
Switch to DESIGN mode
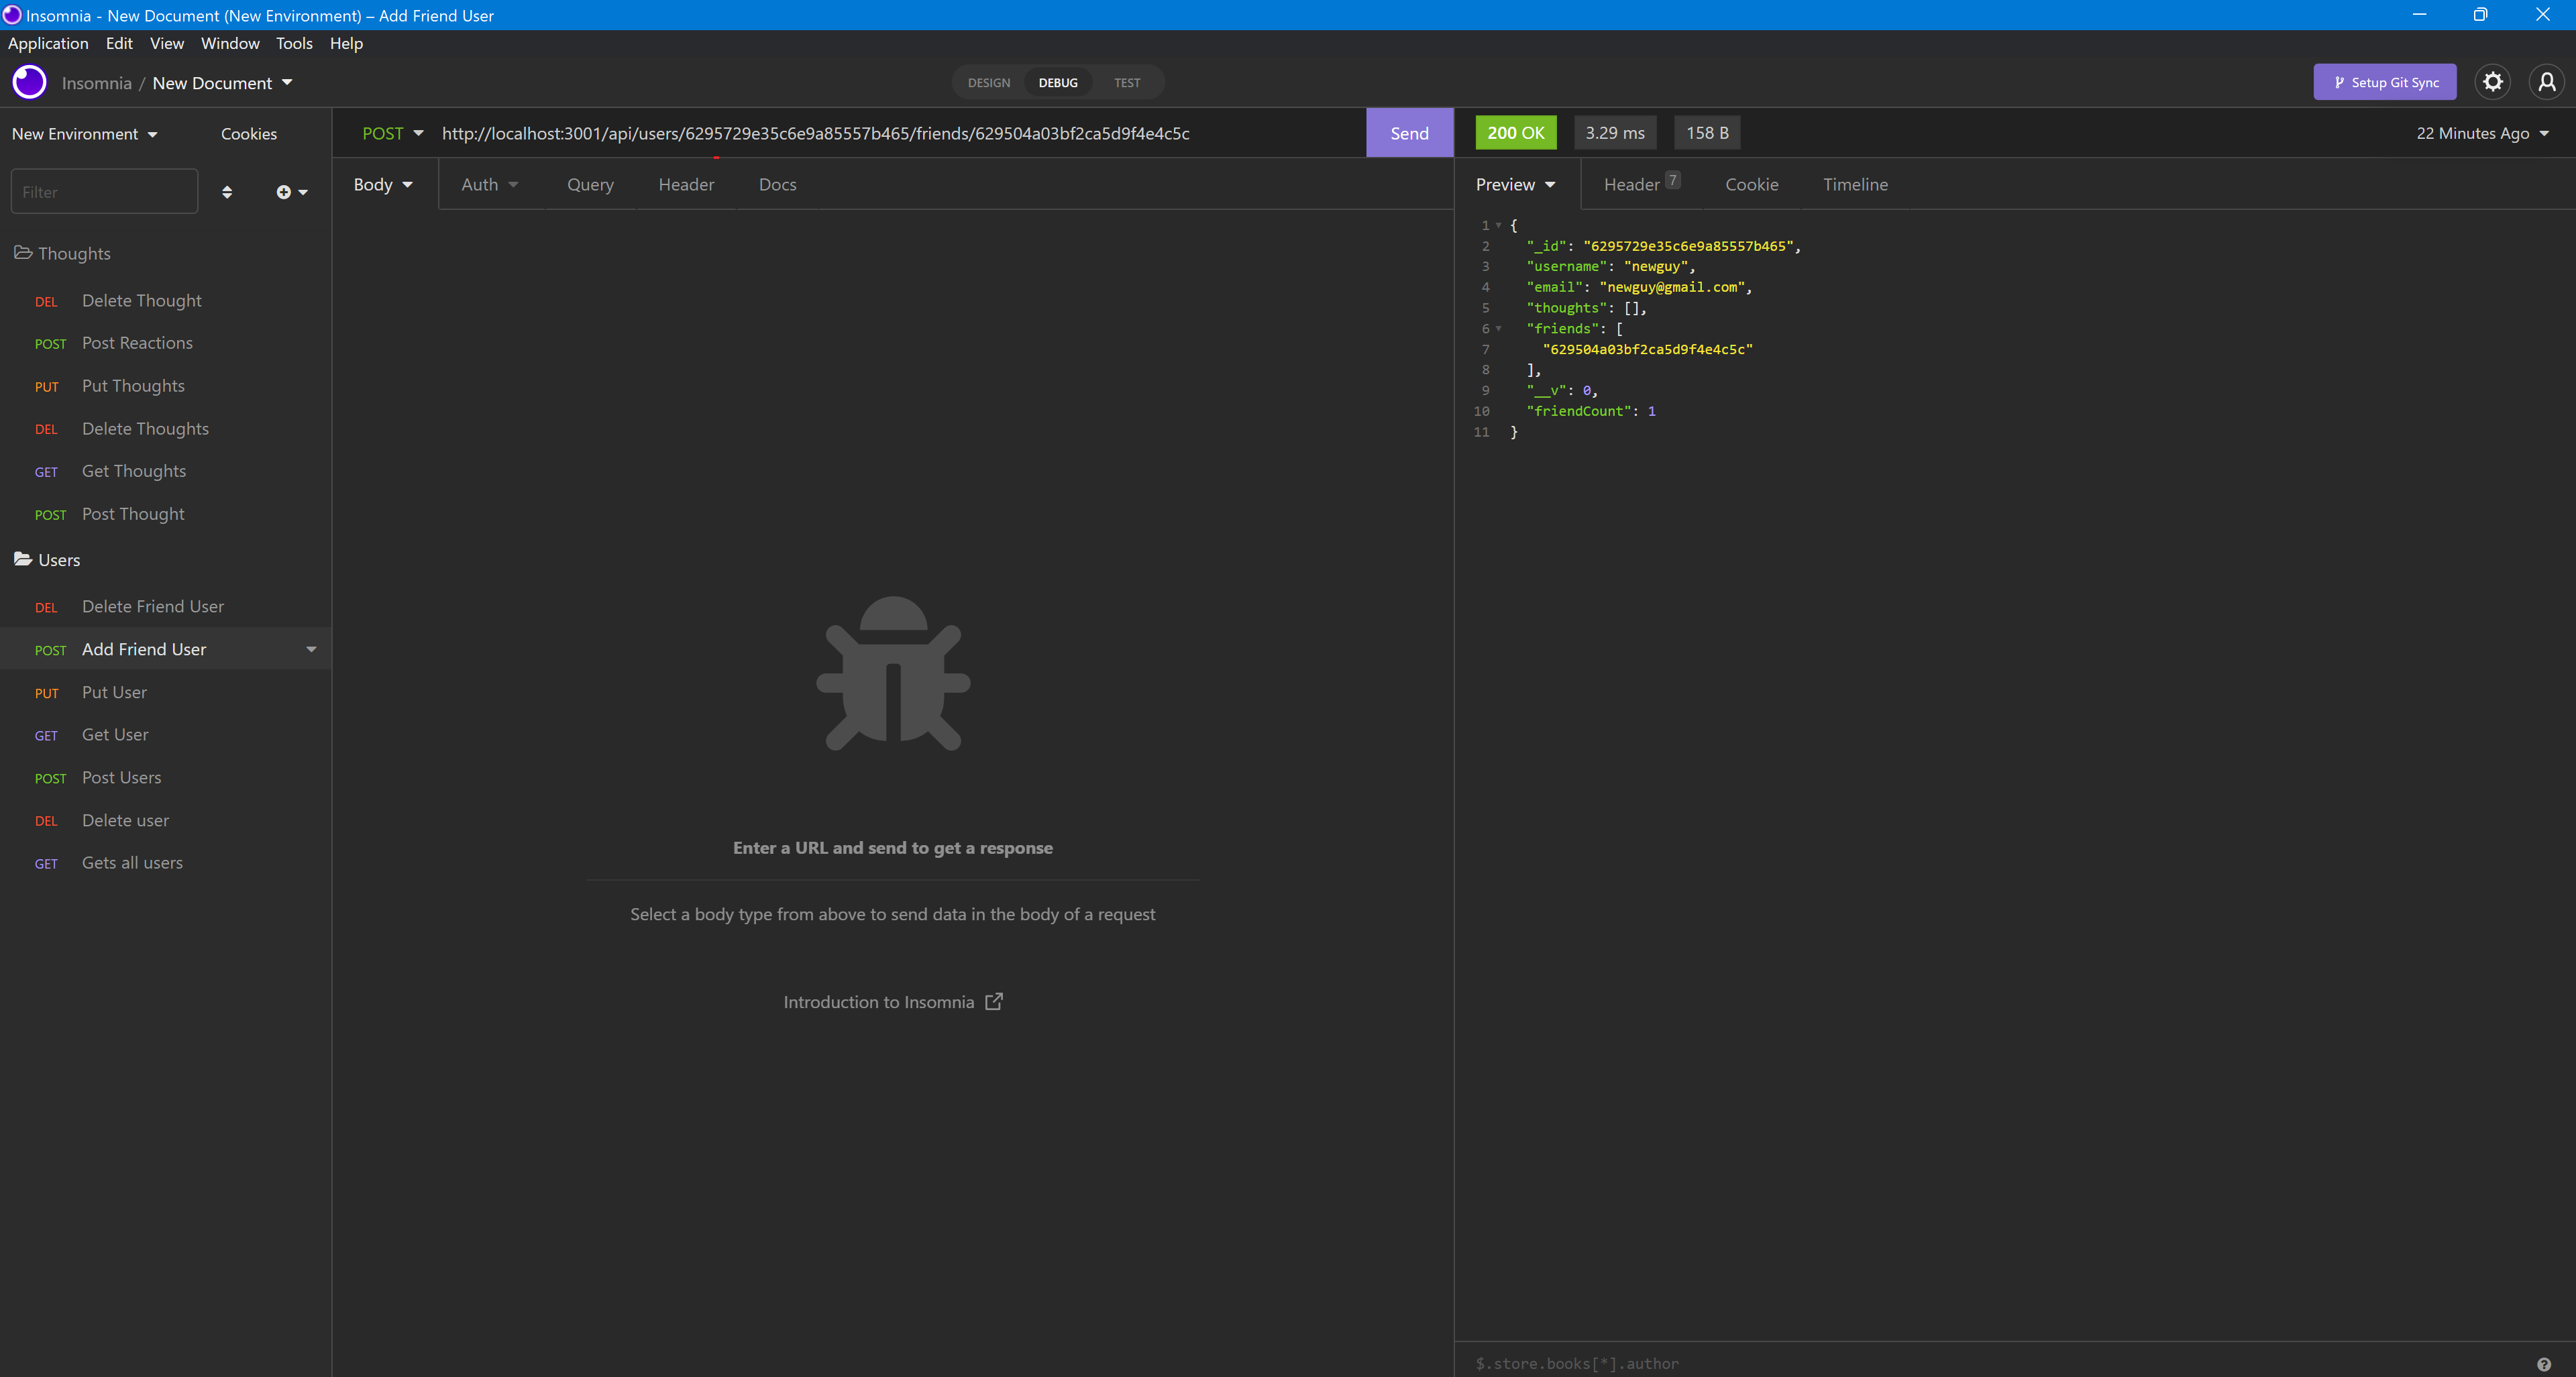click(988, 82)
